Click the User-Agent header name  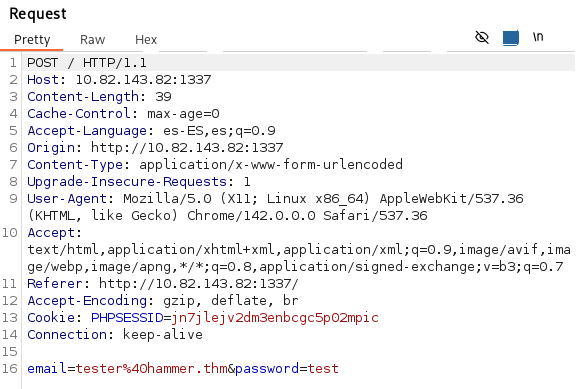pos(67,199)
